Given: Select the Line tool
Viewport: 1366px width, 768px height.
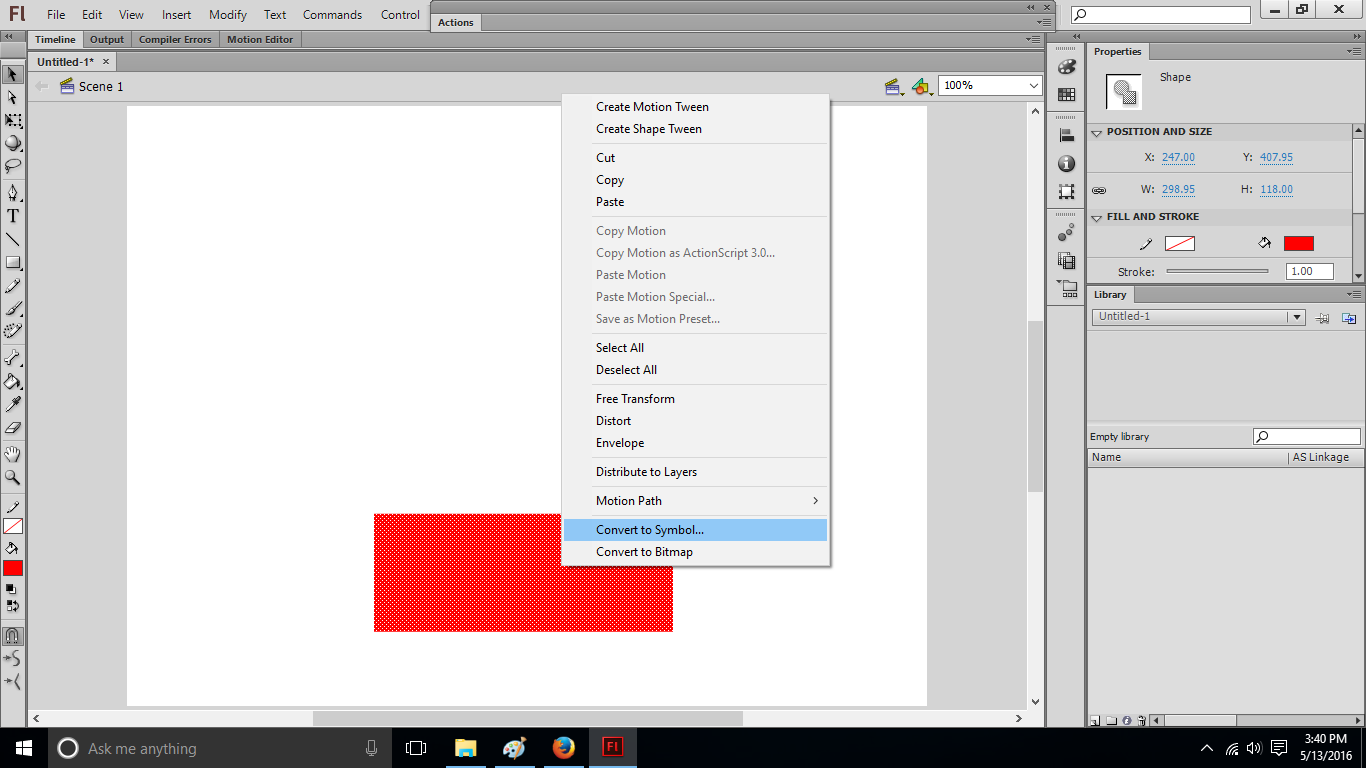Looking at the screenshot, I should pyautogui.click(x=13, y=240).
